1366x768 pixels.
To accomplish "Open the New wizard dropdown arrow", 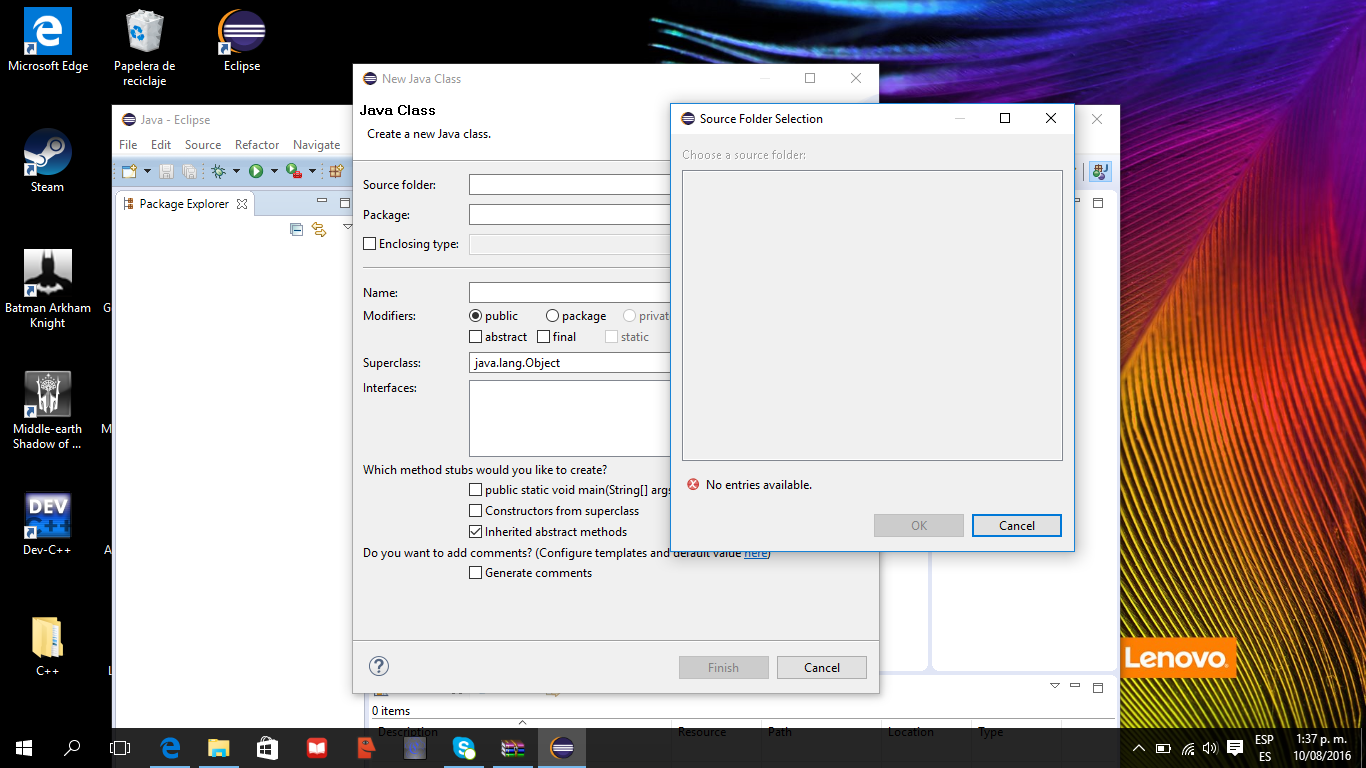I will [x=147, y=172].
